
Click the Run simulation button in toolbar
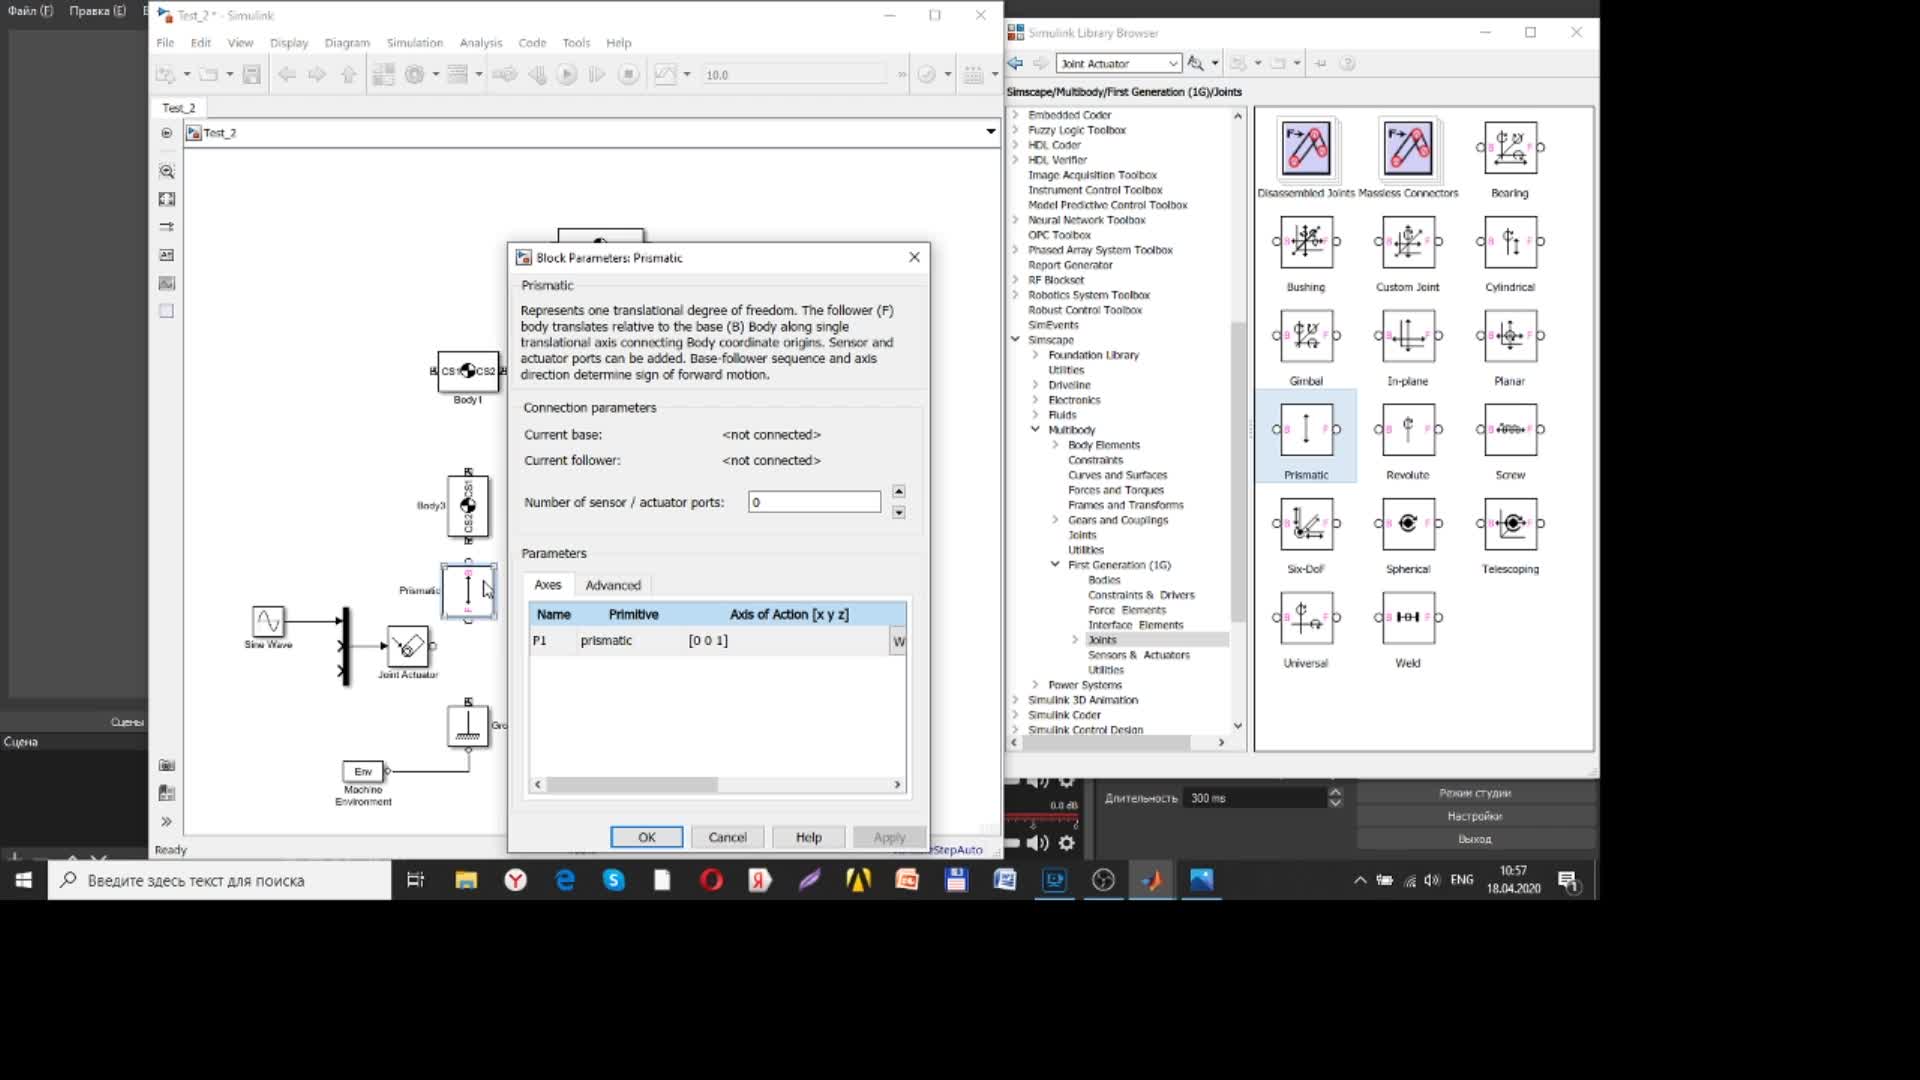[x=567, y=74]
